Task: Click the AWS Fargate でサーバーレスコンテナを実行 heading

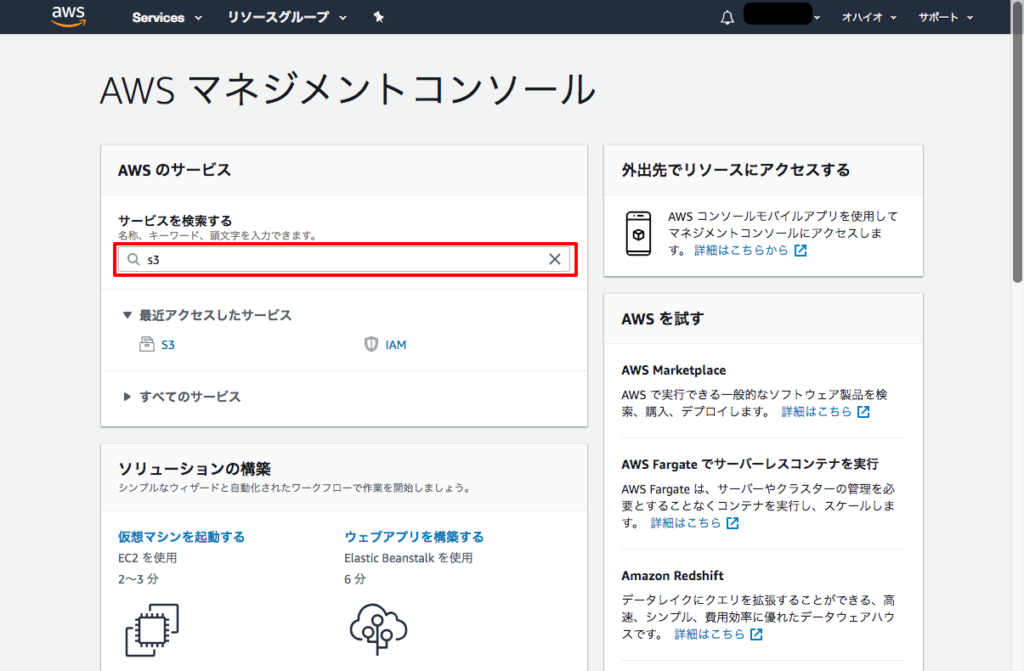Action: 750,464
